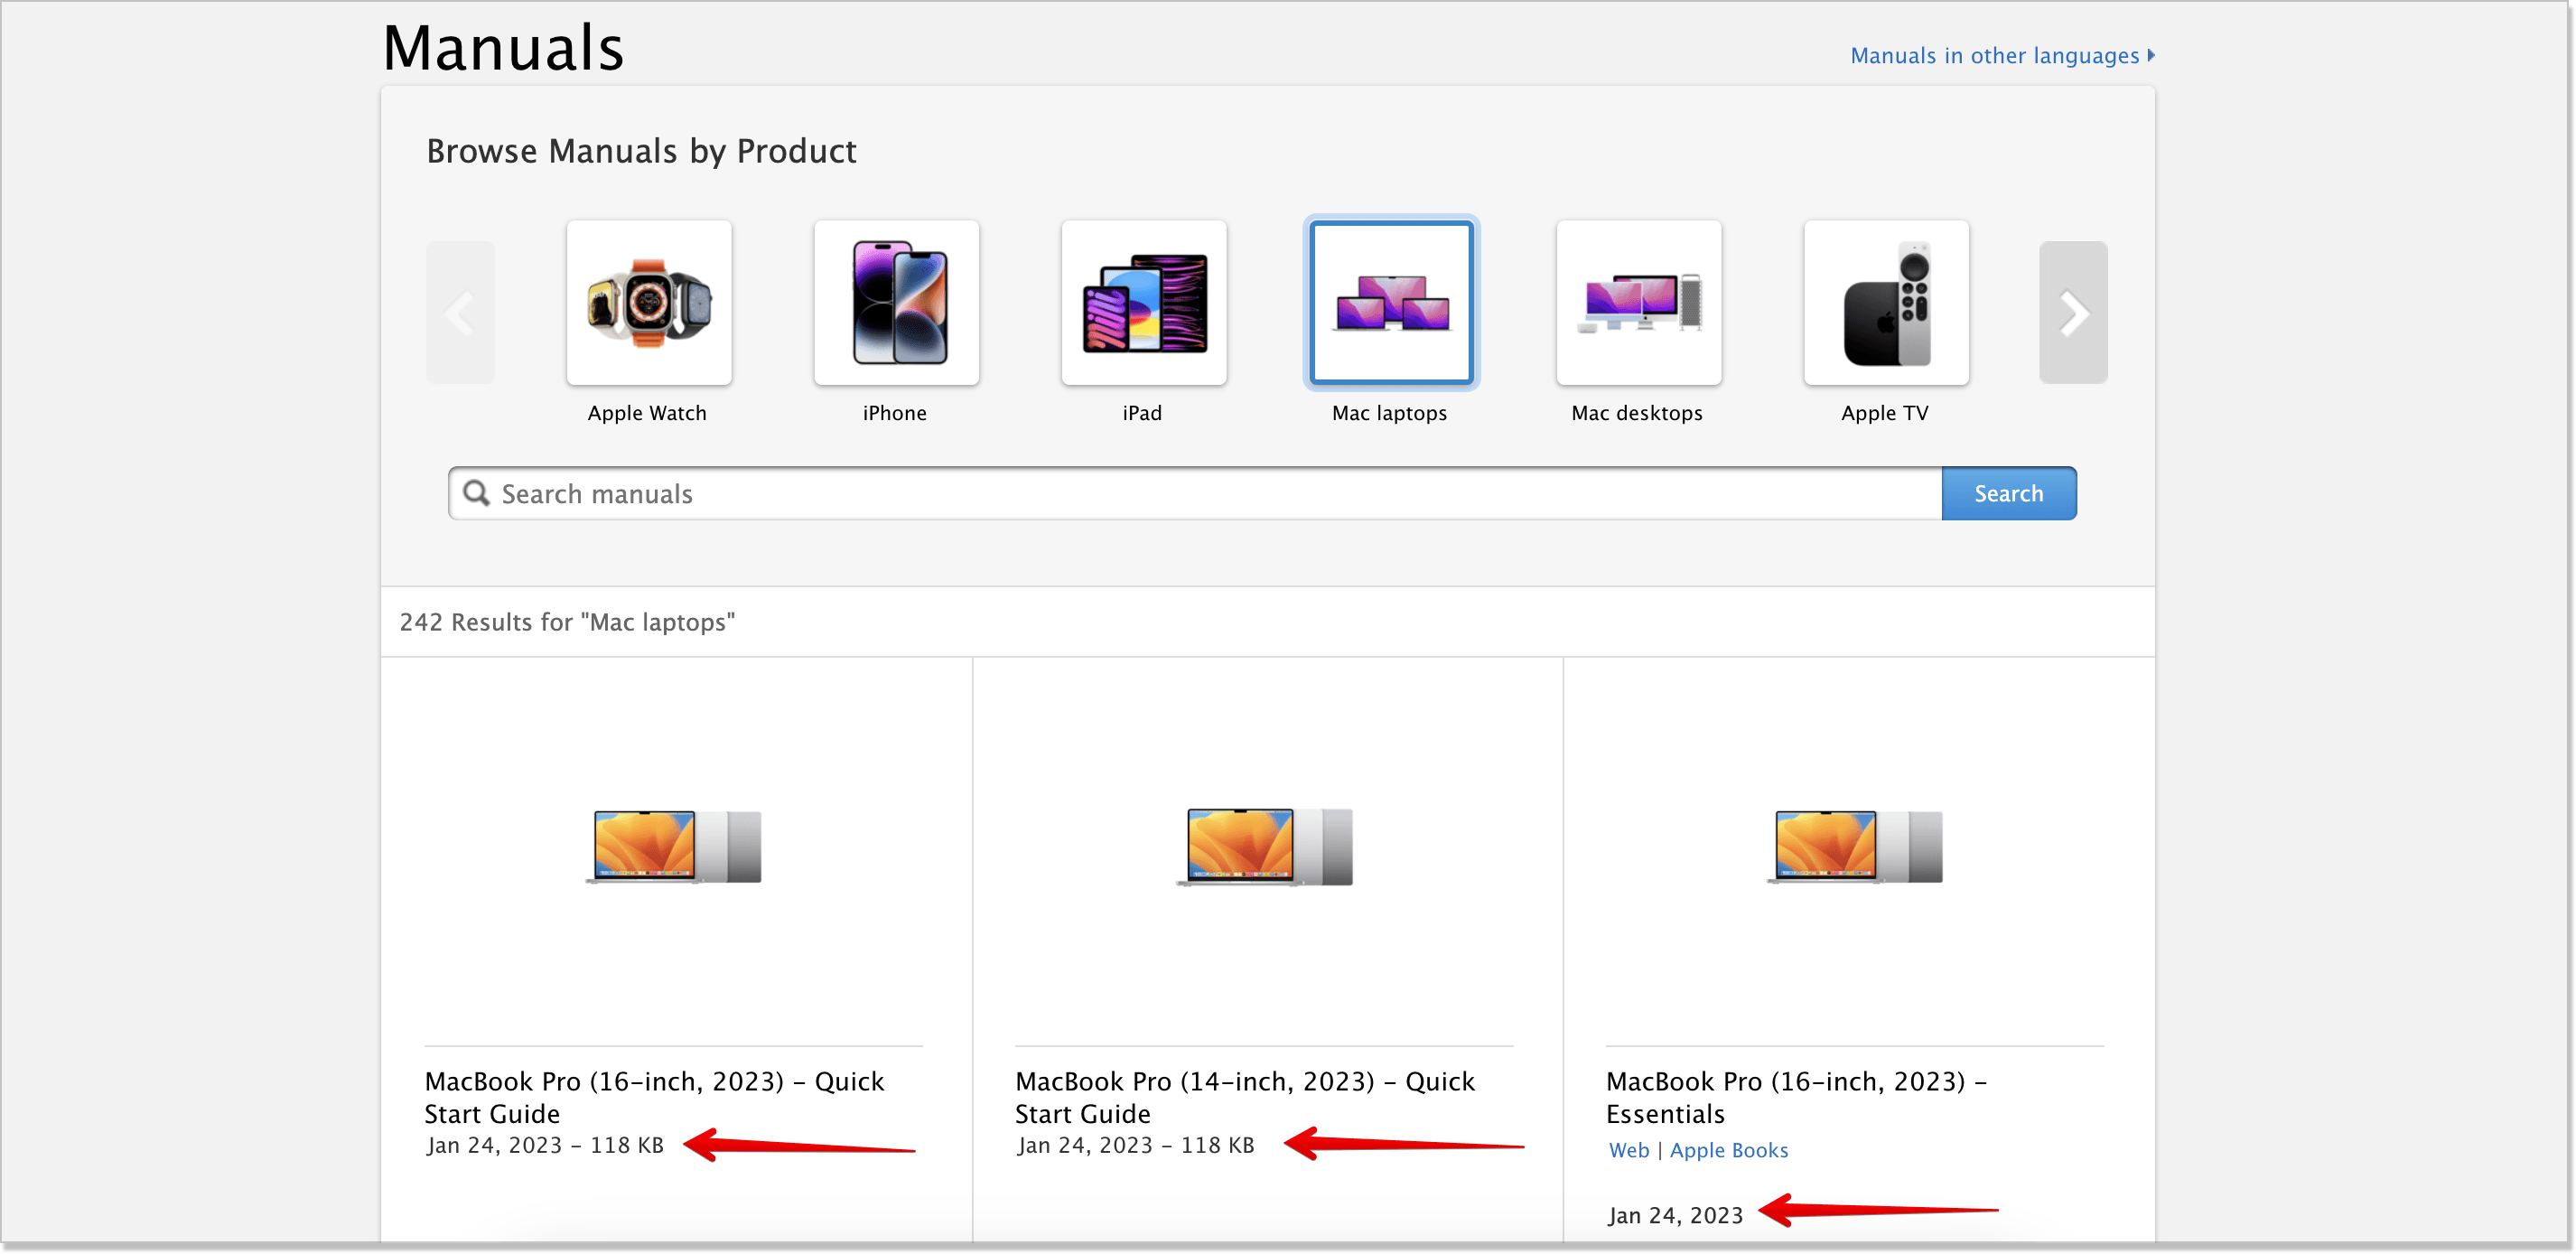This screenshot has height=1254, width=2576.
Task: Click the 242 Results for "Mac laptops" text
Action: (567, 622)
